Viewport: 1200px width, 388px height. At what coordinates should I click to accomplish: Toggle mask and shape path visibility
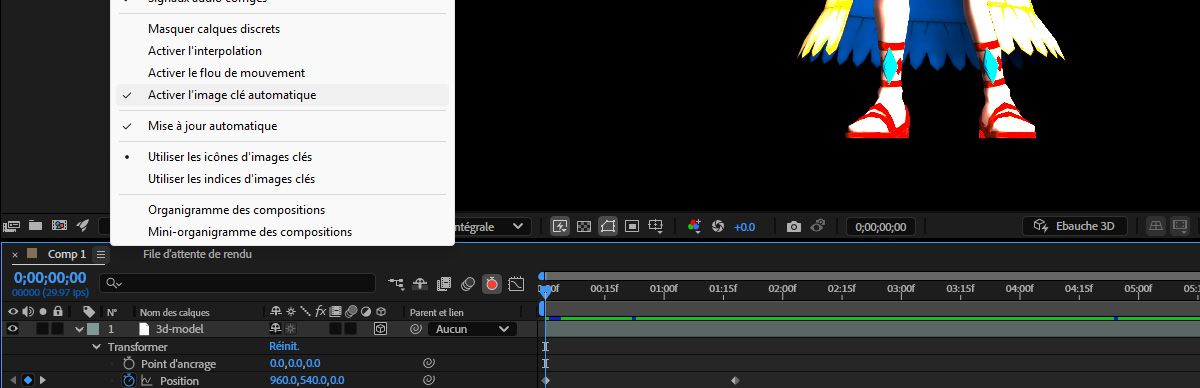point(608,226)
